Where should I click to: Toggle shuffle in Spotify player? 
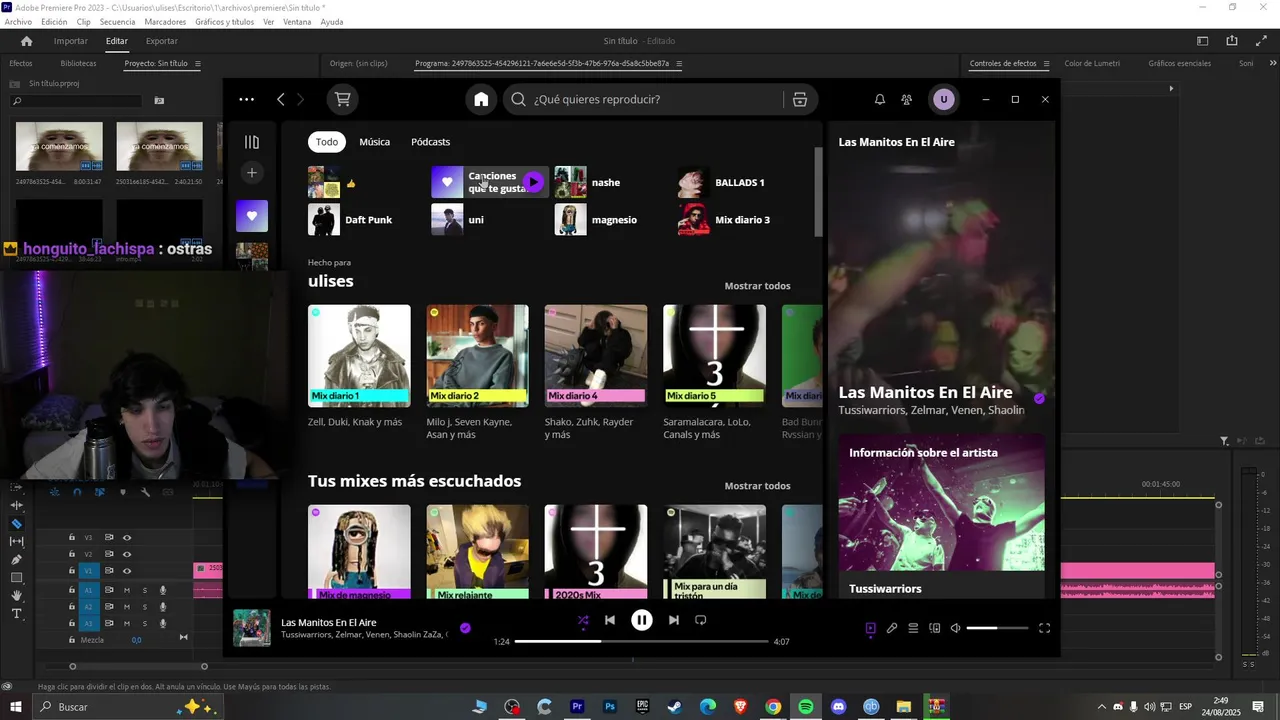[583, 620]
